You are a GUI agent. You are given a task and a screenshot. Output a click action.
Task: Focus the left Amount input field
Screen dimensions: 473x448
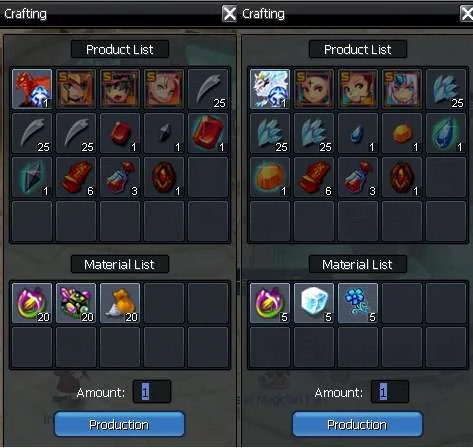(x=152, y=392)
